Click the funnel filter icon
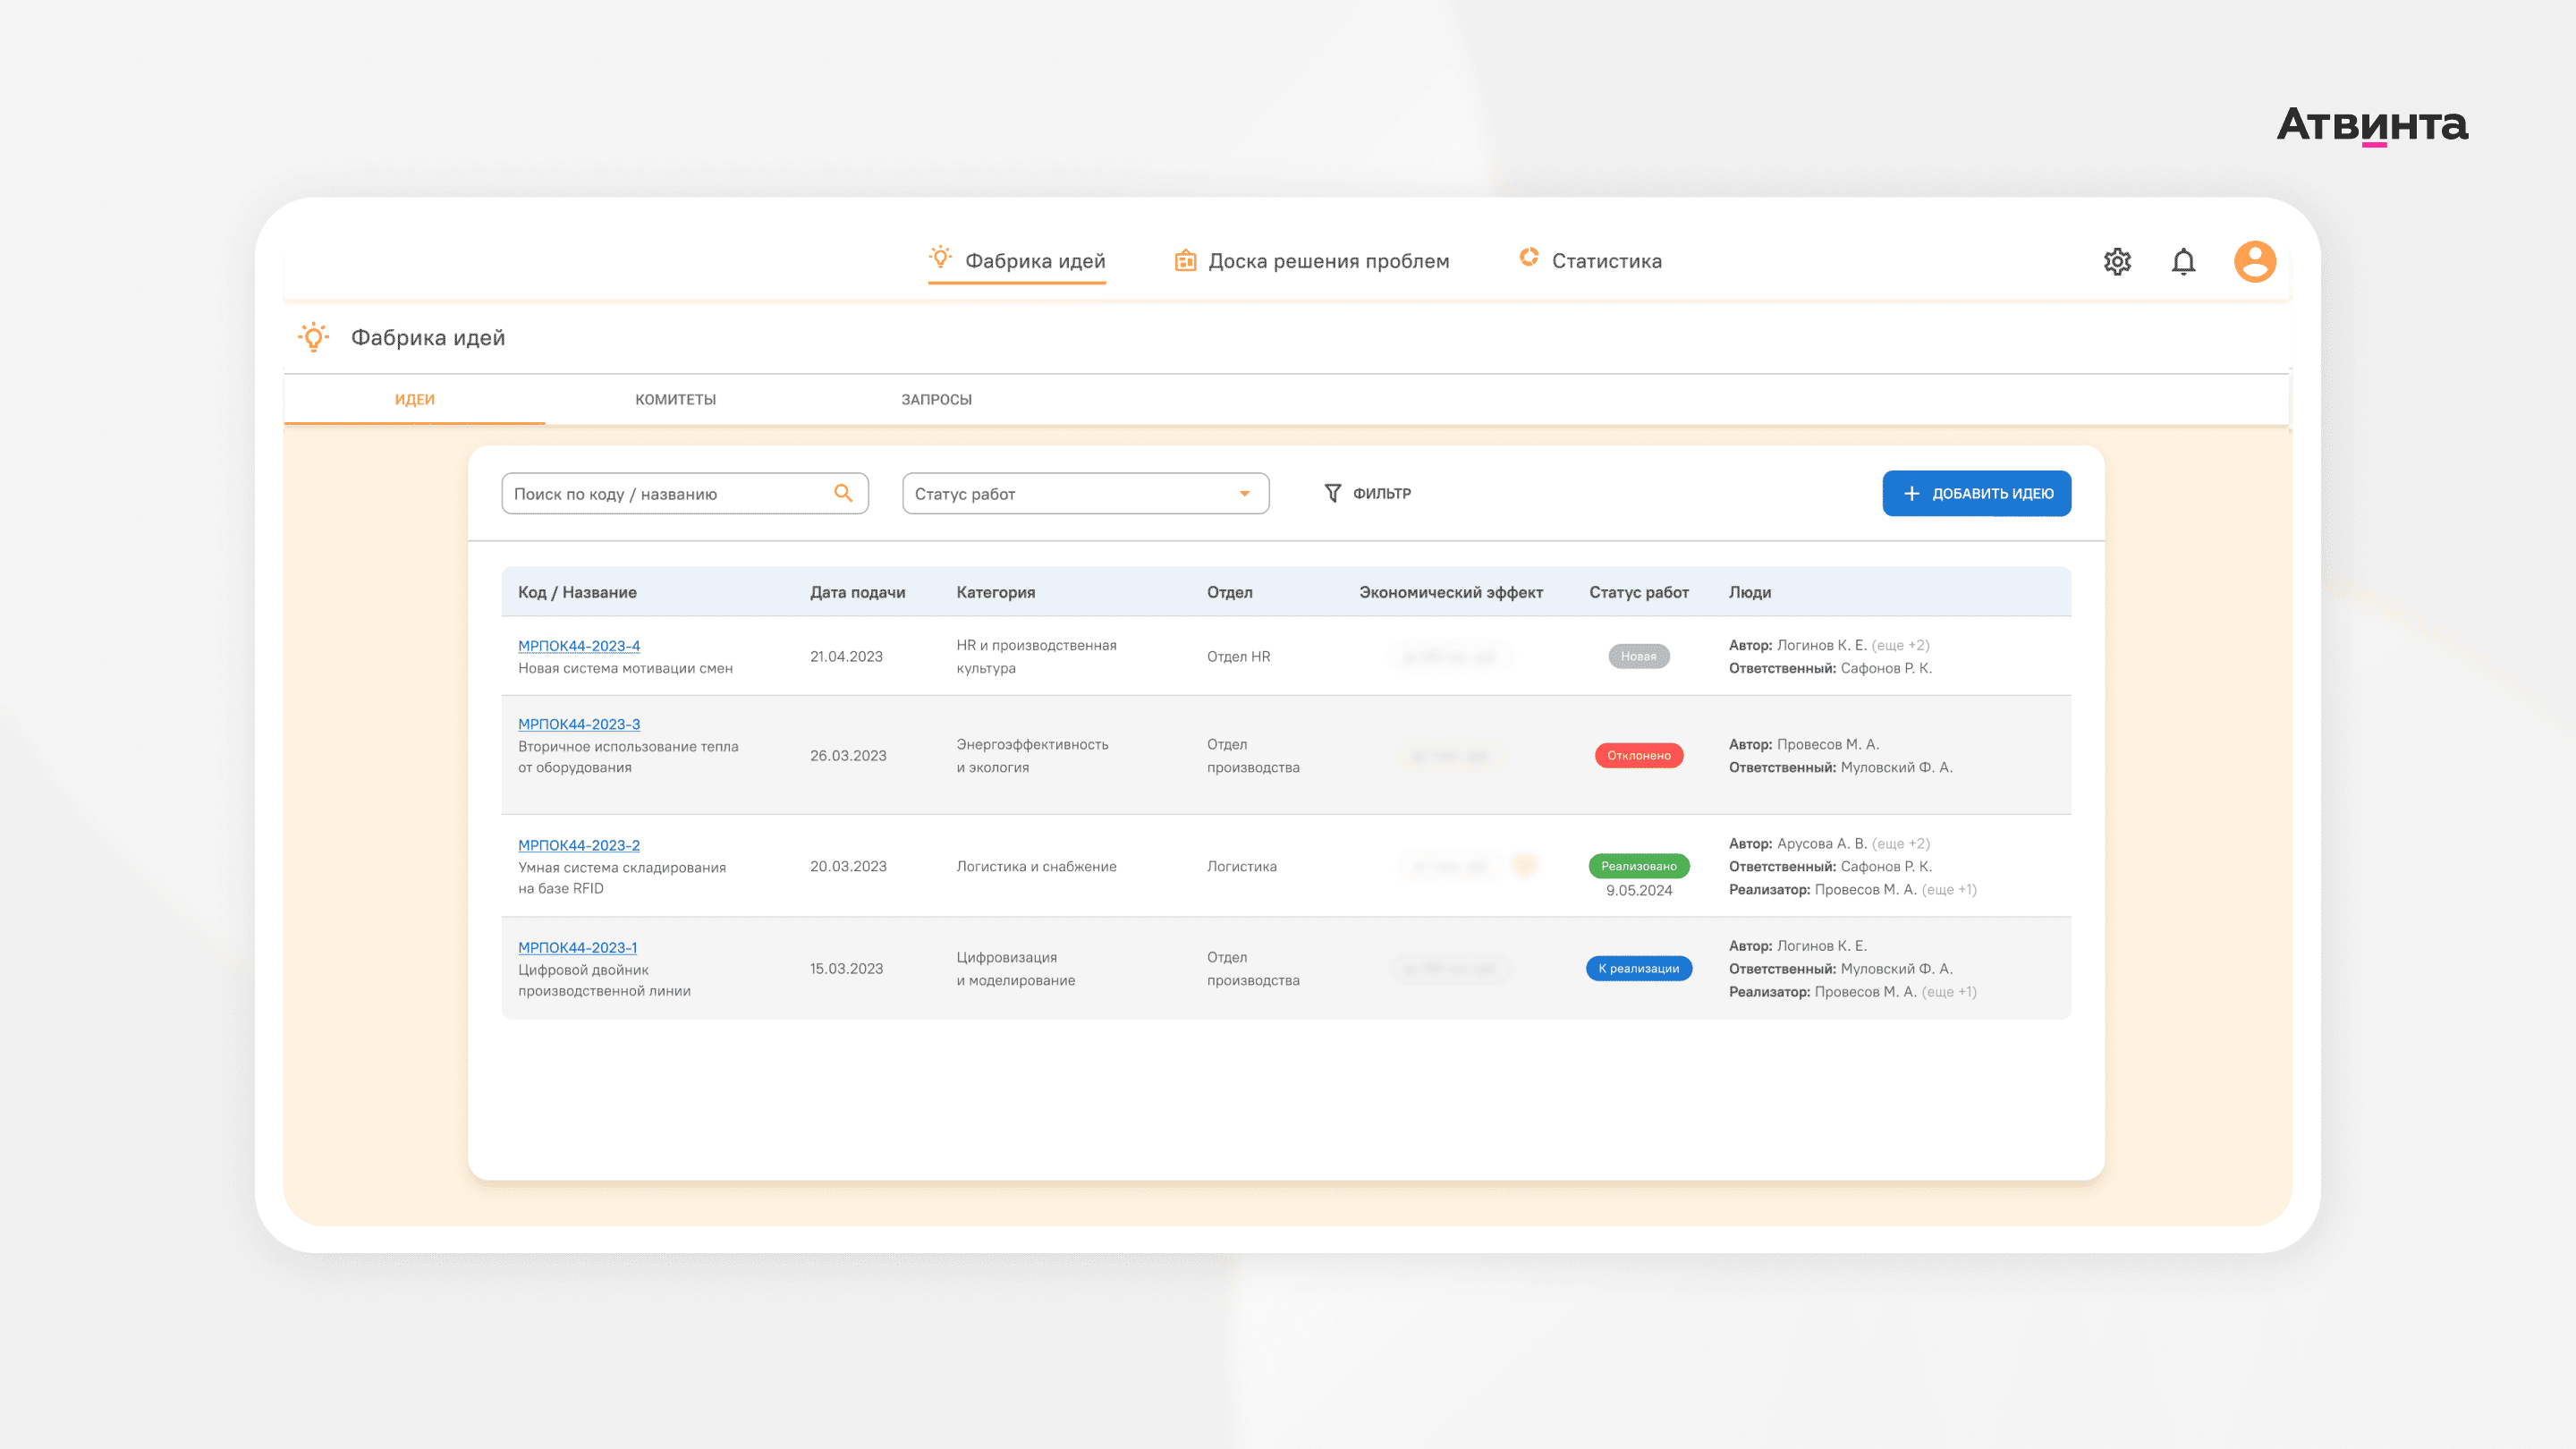This screenshot has width=2576, height=1449. tap(1332, 493)
